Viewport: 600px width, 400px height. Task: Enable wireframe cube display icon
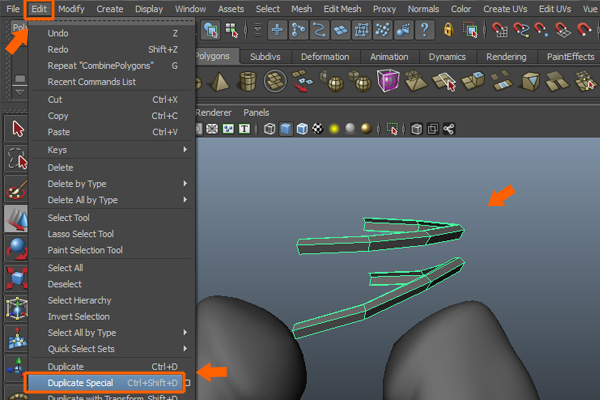[269, 129]
